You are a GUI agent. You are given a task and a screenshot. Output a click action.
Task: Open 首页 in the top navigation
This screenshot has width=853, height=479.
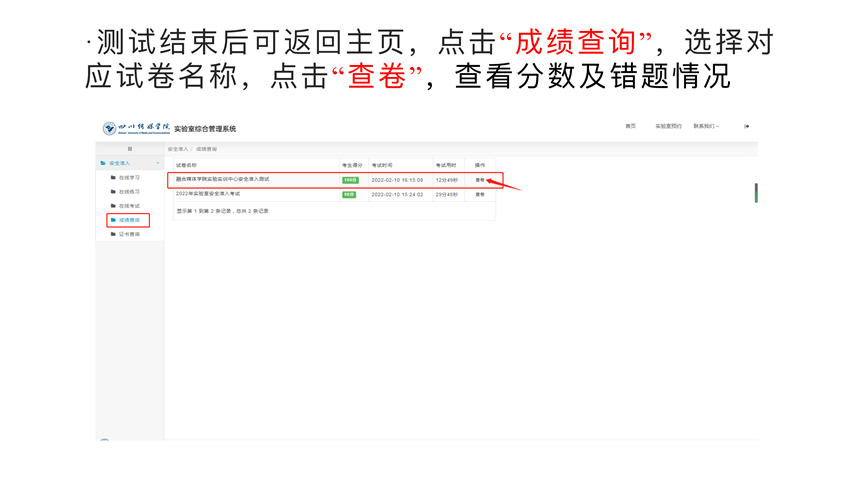coord(630,127)
